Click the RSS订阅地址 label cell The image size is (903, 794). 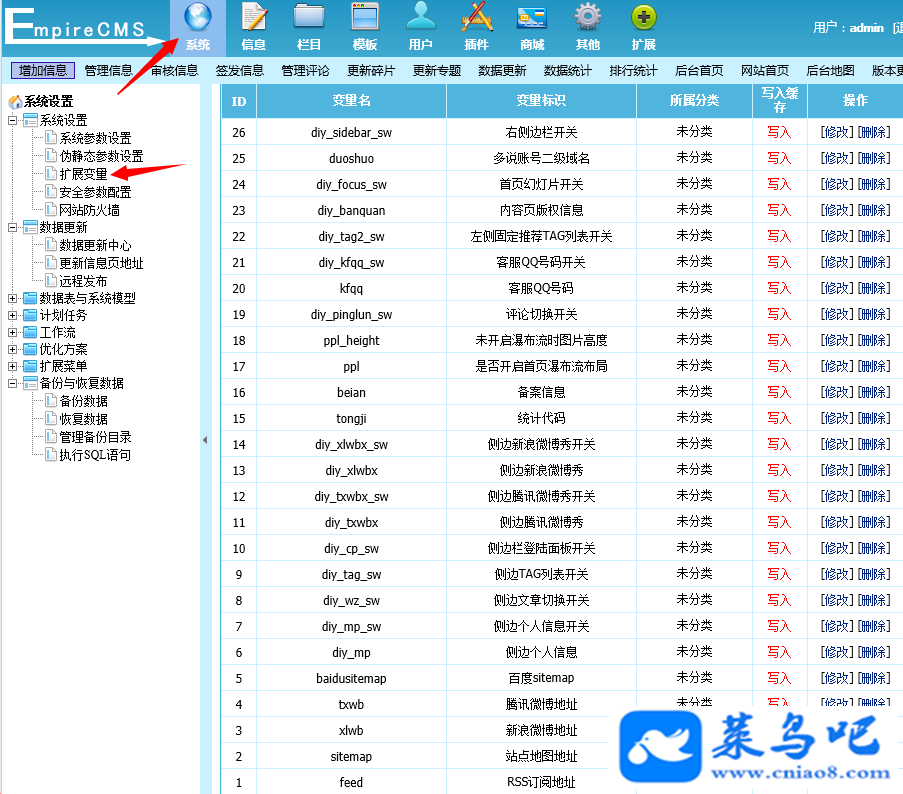541,782
